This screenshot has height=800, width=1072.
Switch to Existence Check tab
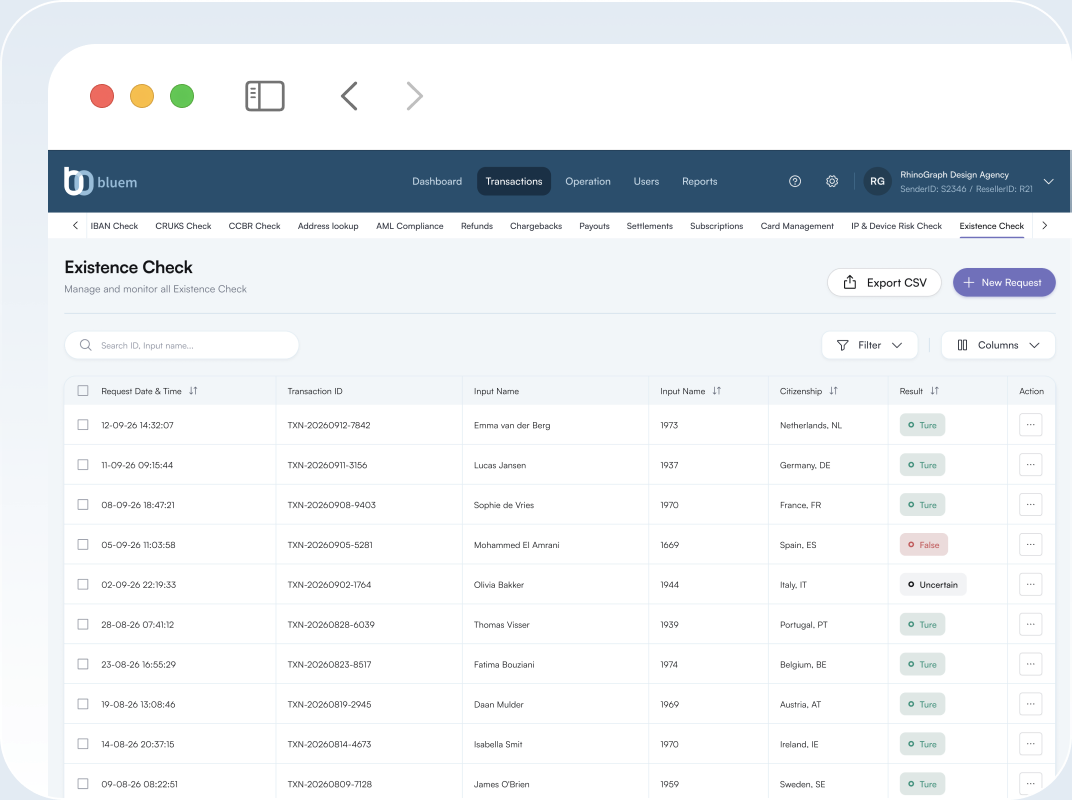coord(991,226)
